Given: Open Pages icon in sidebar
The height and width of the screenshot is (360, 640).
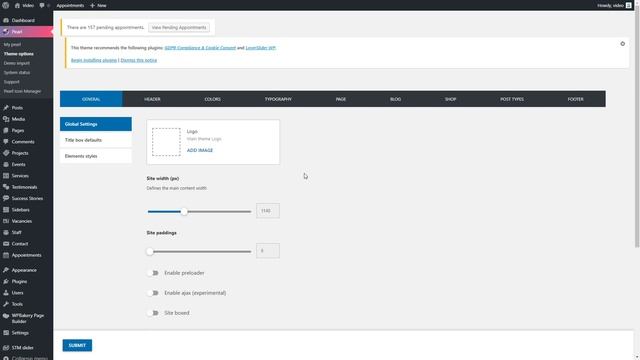Looking at the screenshot, I should pyautogui.click(x=6, y=130).
